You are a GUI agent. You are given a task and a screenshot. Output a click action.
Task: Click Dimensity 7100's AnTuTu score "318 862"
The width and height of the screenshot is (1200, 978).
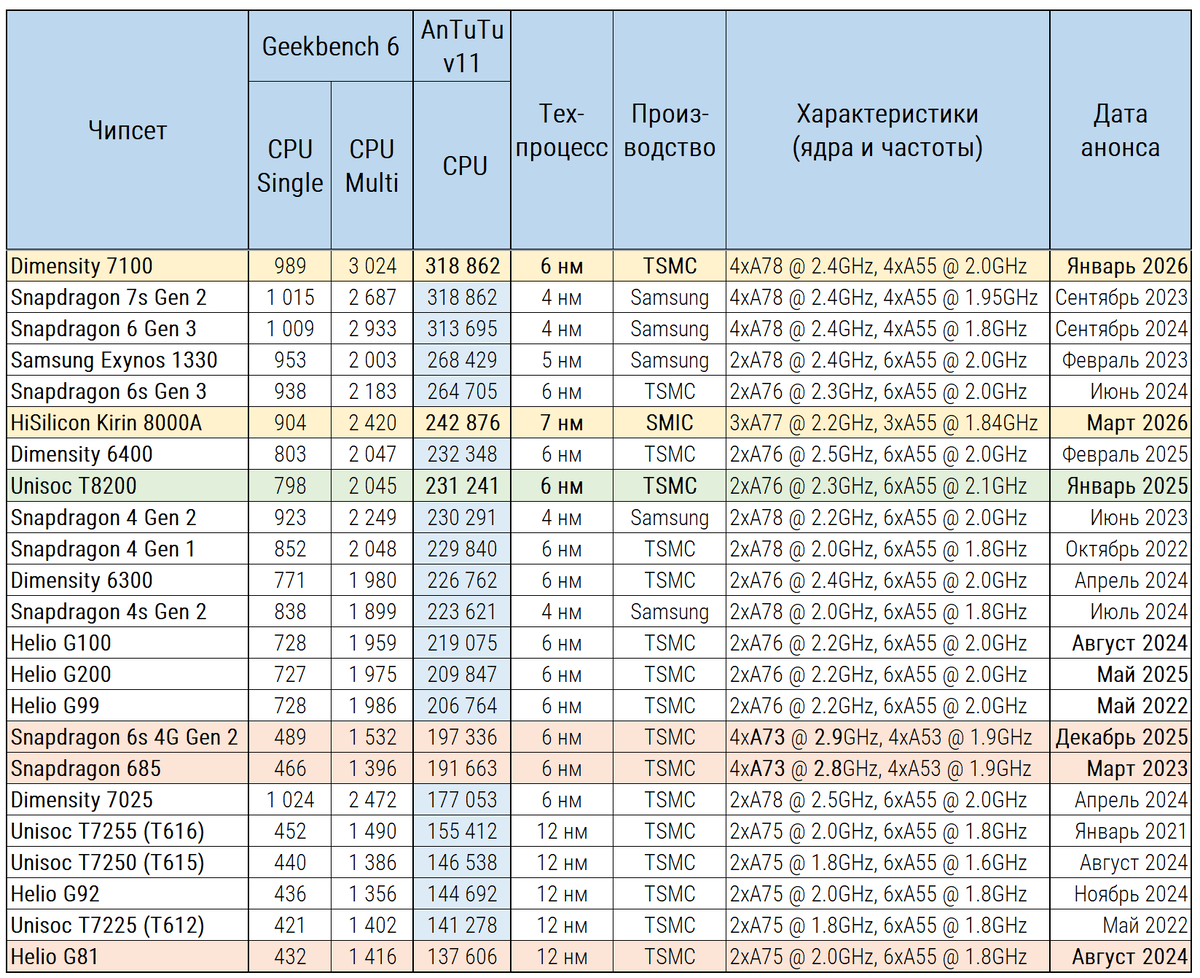click(x=461, y=266)
